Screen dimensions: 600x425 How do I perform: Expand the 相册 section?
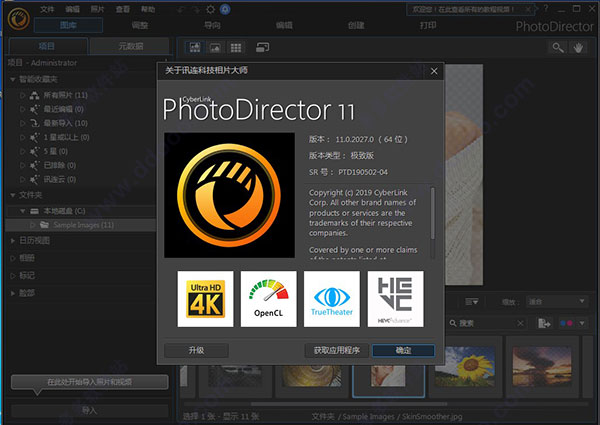click(x=13, y=258)
